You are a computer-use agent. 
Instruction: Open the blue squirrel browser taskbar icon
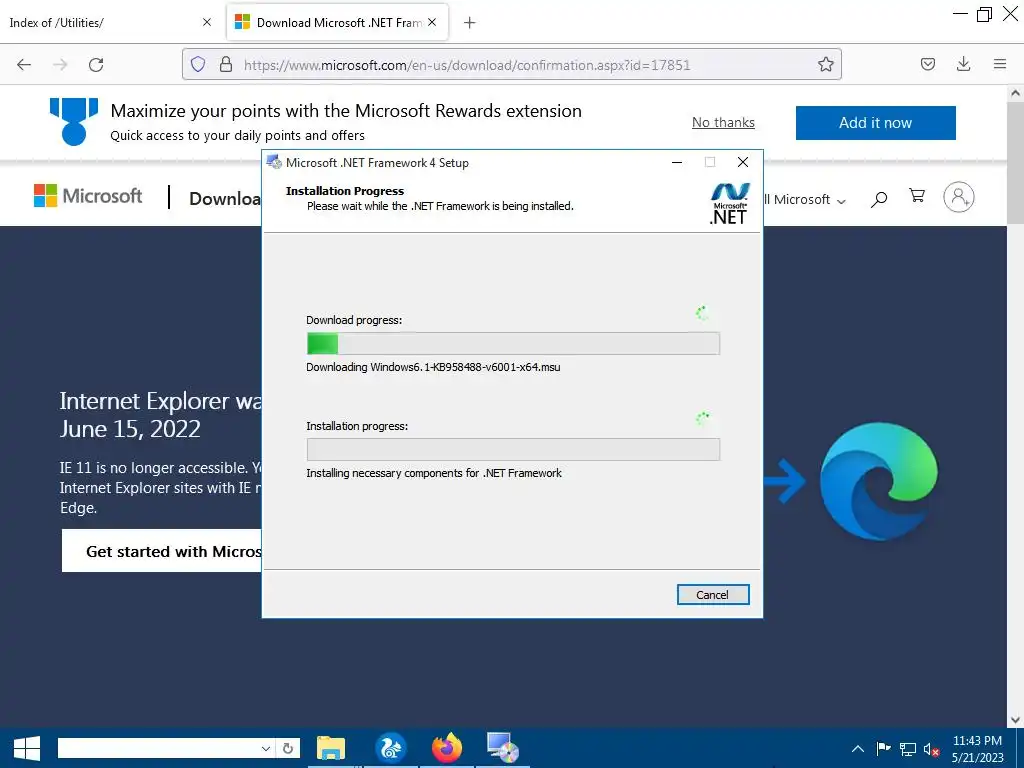click(x=390, y=748)
